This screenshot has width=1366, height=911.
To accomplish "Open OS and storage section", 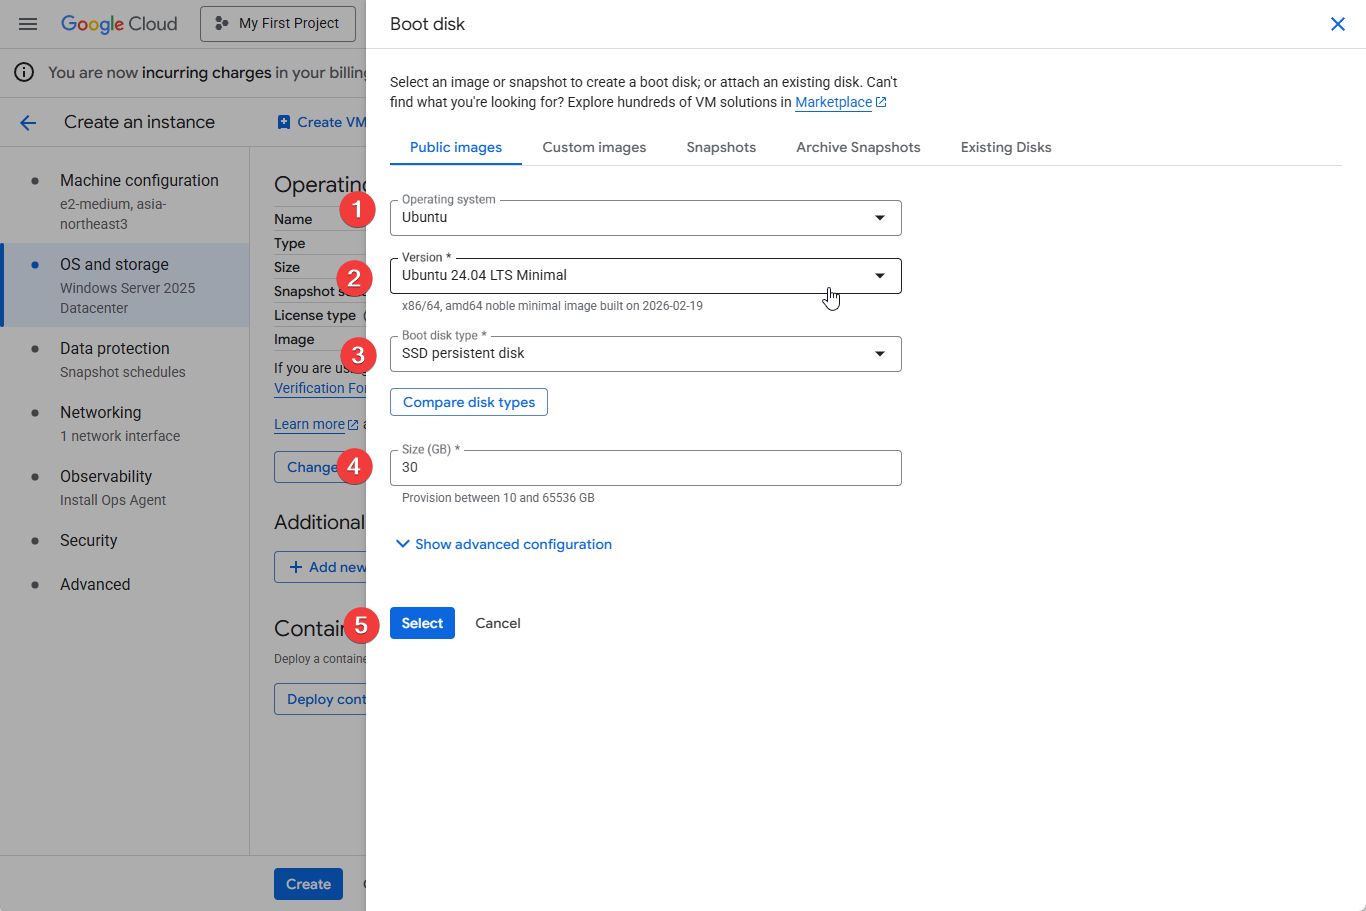I will [x=125, y=285].
